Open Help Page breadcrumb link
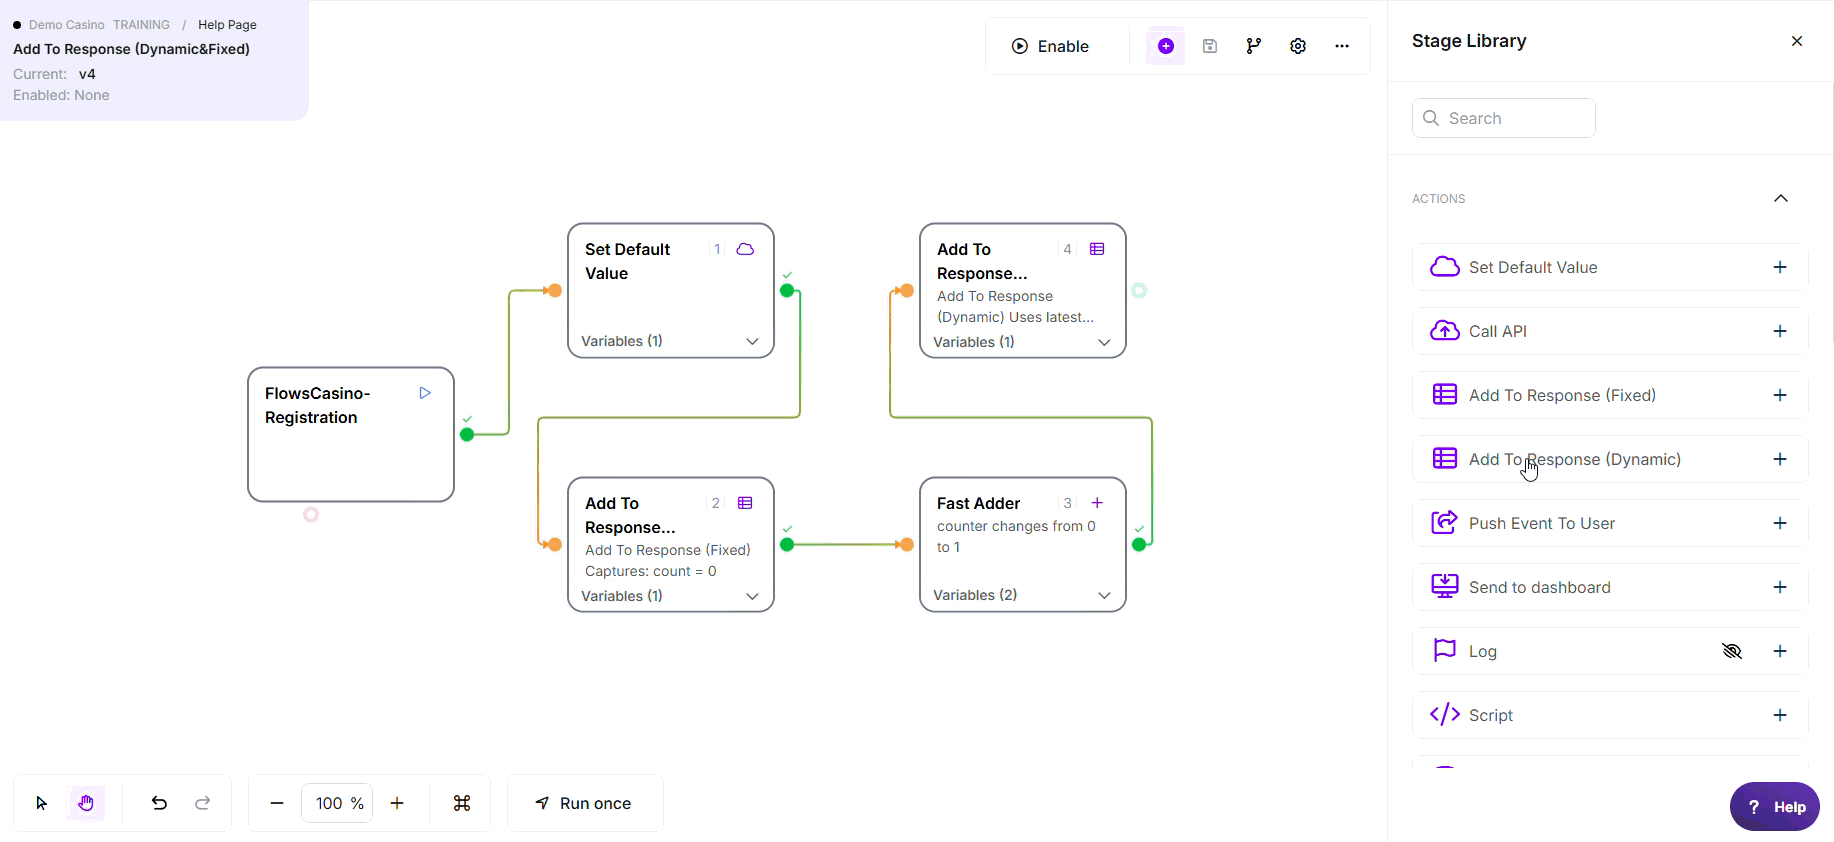Viewport: 1834px width, 842px height. tap(227, 25)
